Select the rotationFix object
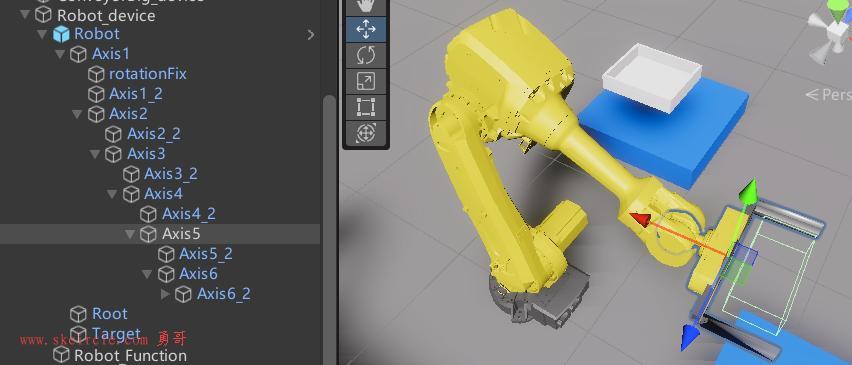Viewport: 852px width, 365px height. 147,74
